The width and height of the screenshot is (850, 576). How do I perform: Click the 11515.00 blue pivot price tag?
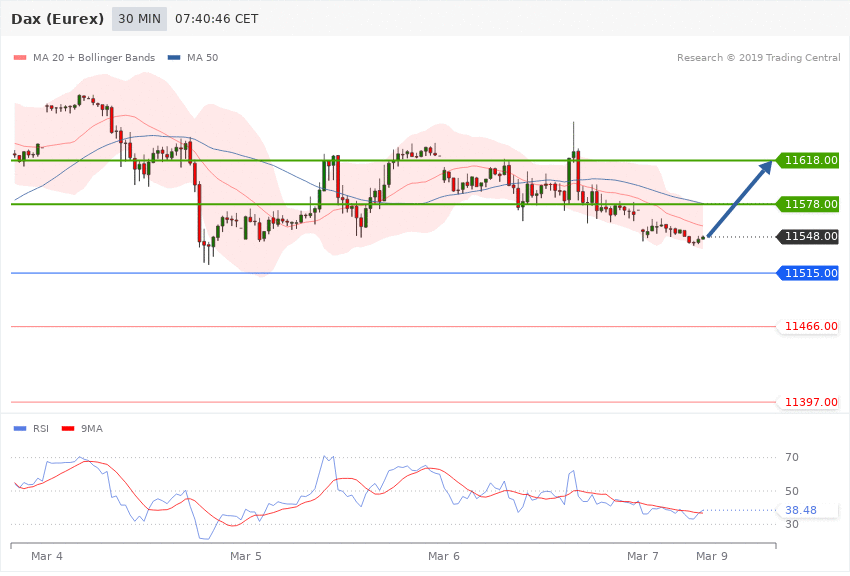[808, 273]
